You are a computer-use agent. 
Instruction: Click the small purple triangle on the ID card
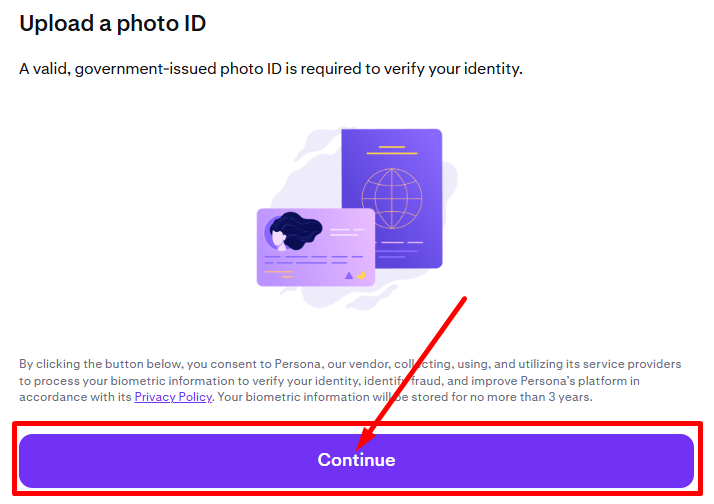[348, 274]
